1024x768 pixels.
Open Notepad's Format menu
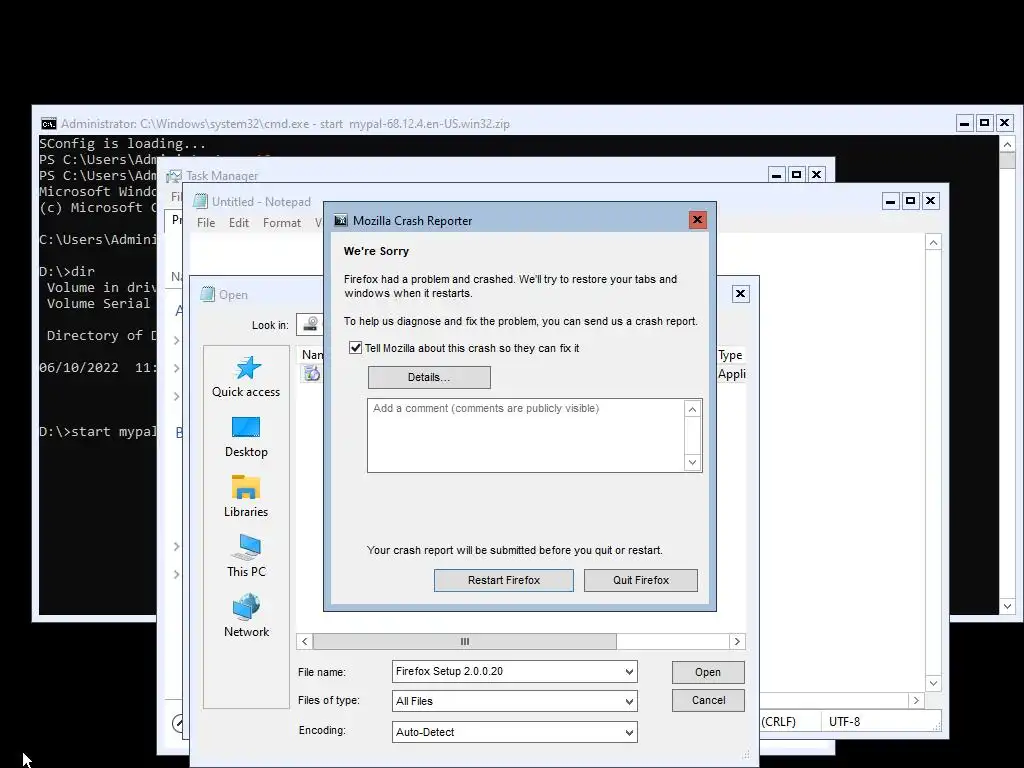(x=281, y=223)
